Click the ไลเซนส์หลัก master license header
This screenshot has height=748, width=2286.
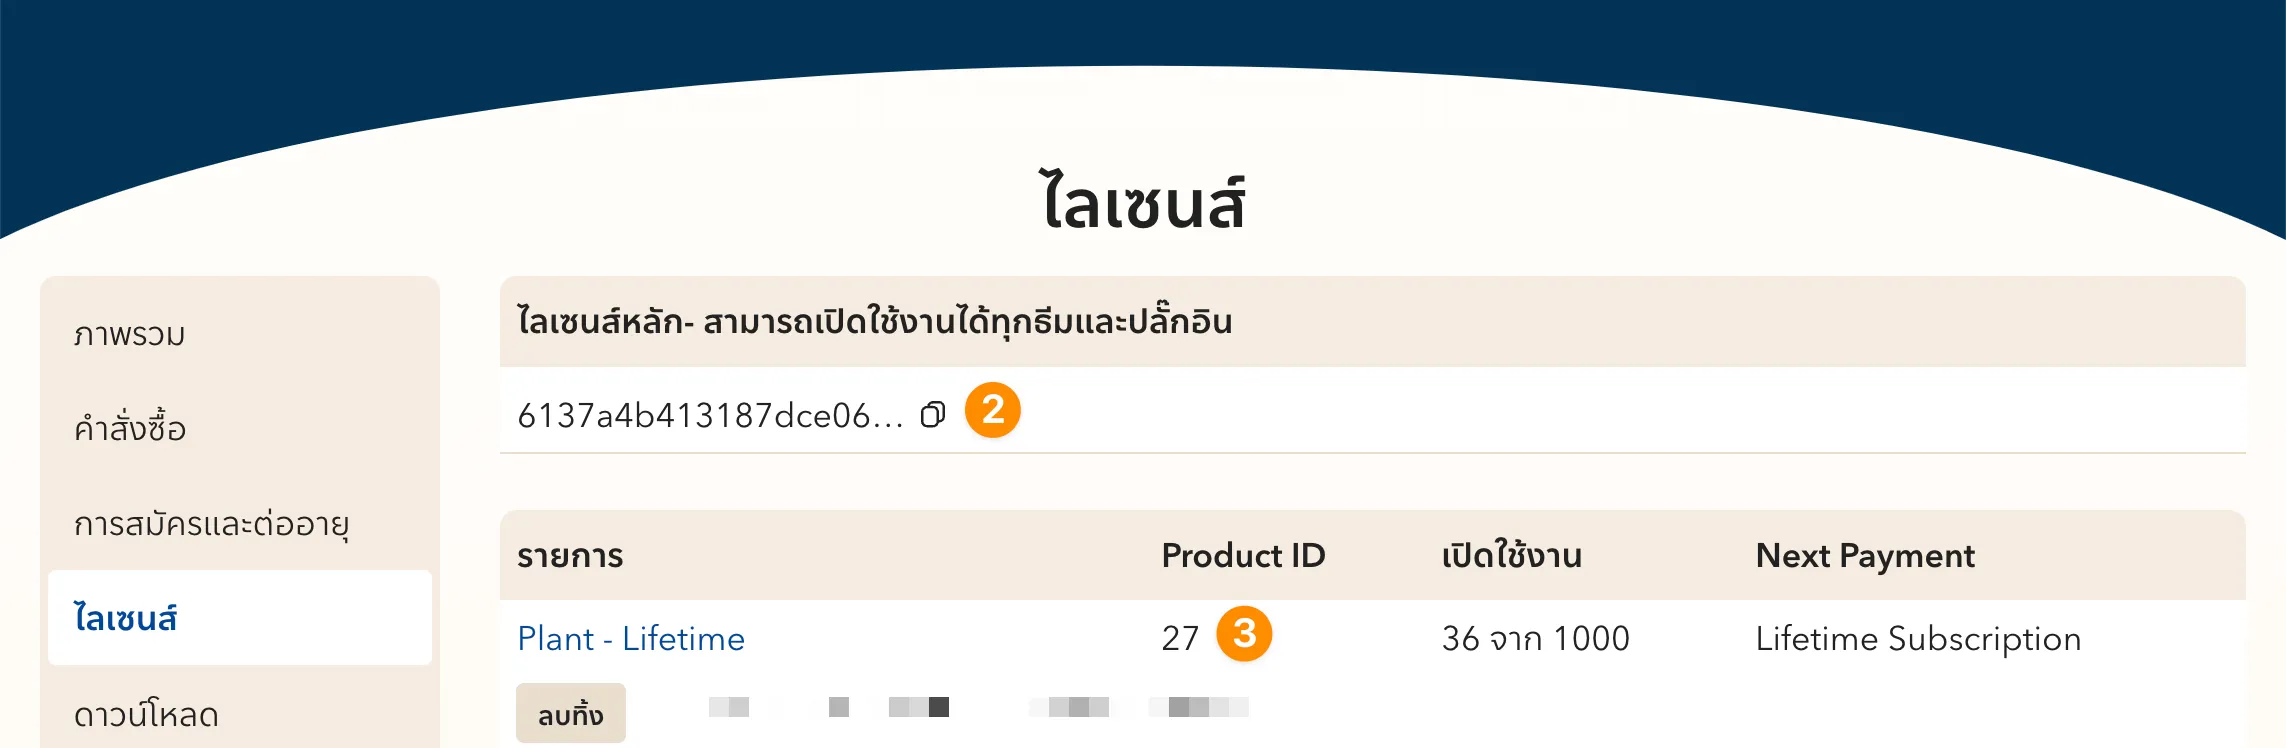click(874, 322)
